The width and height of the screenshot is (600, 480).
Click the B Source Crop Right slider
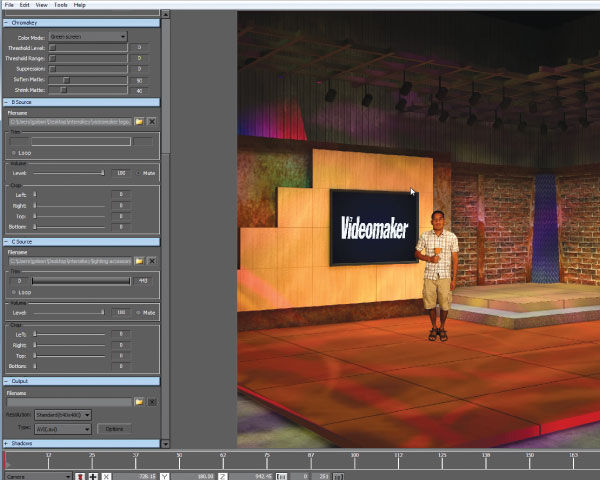[x=69, y=206]
